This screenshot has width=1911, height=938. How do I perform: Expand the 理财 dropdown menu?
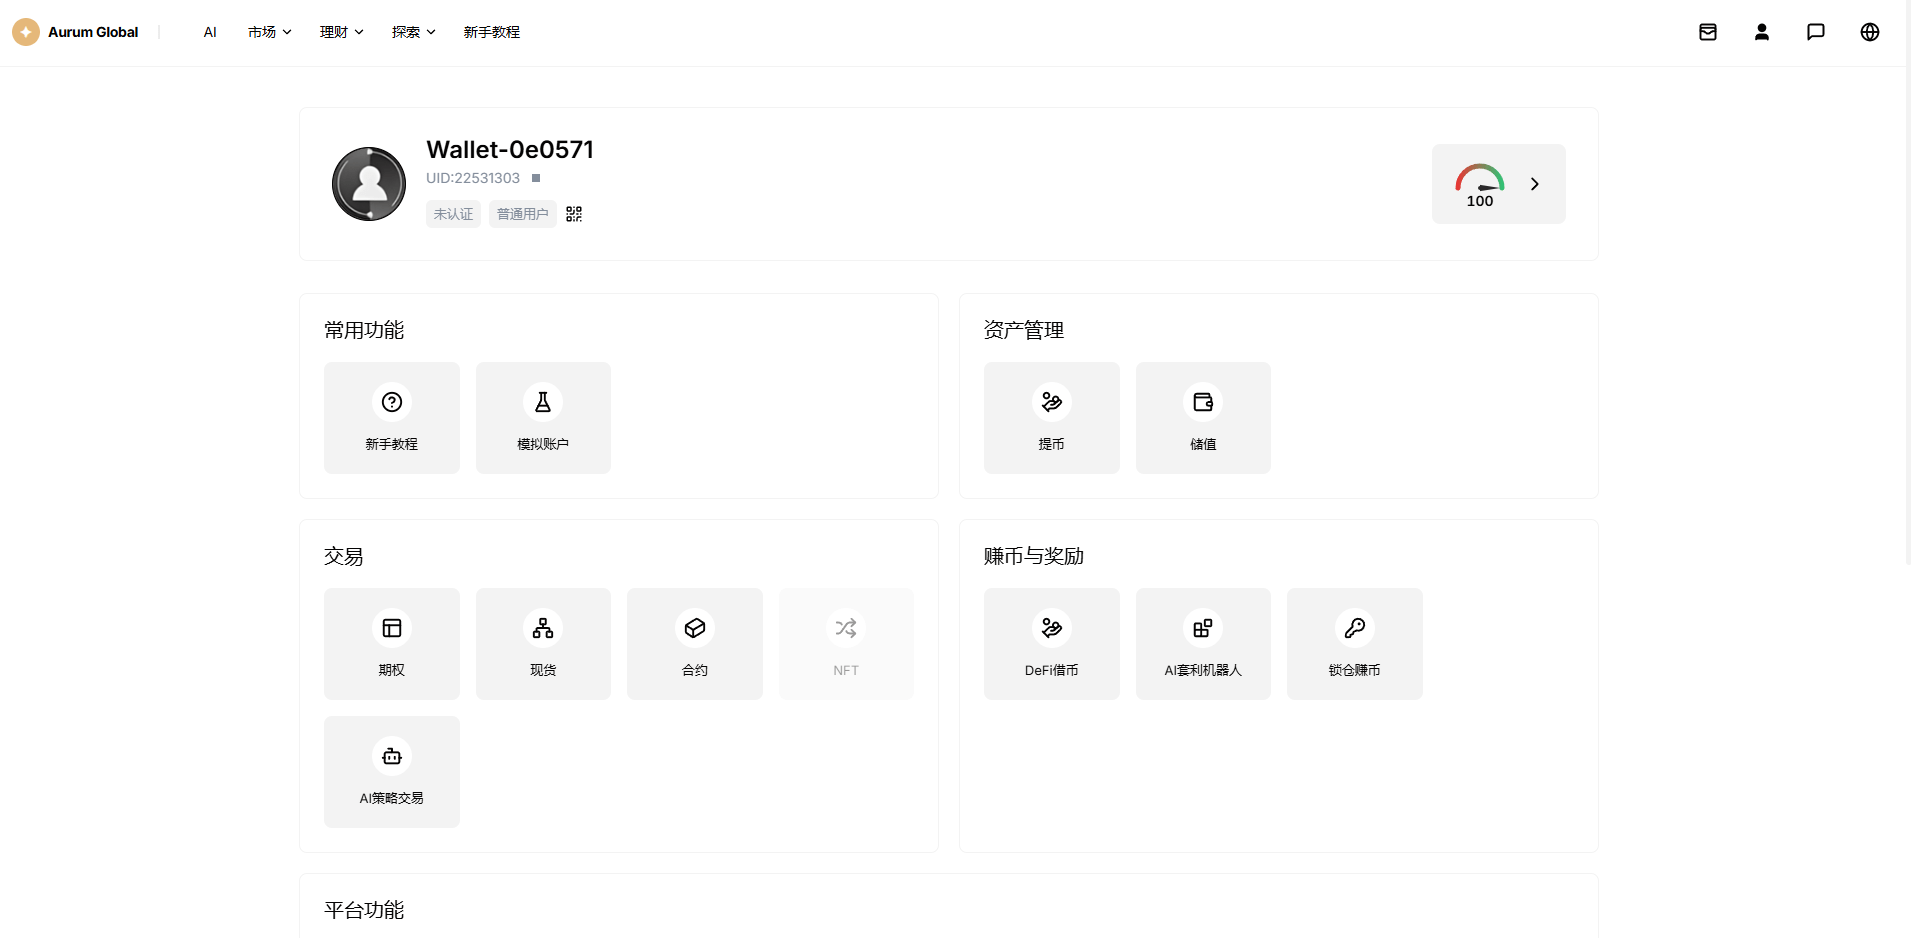coord(342,32)
